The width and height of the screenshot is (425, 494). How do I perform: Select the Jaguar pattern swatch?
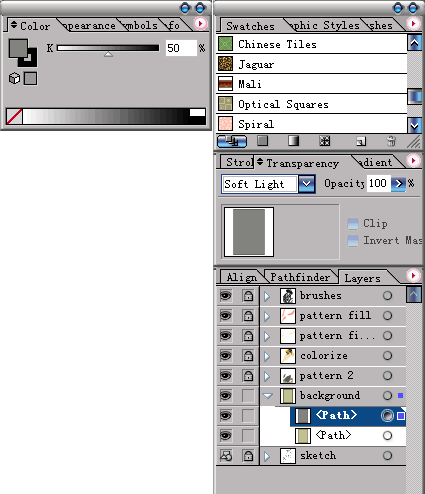(312, 64)
